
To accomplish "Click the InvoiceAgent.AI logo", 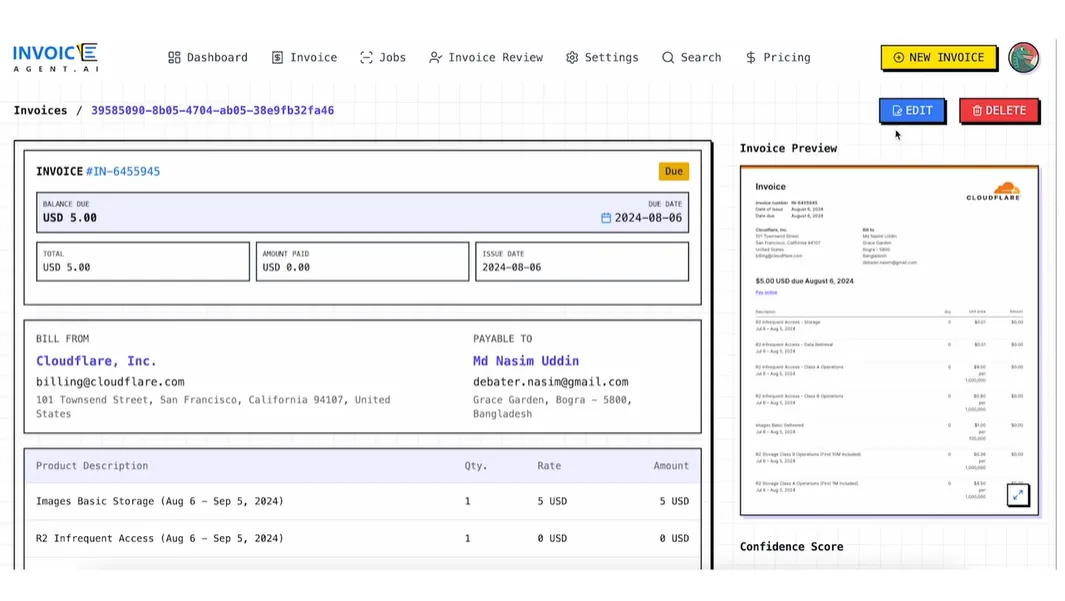I will coord(55,57).
